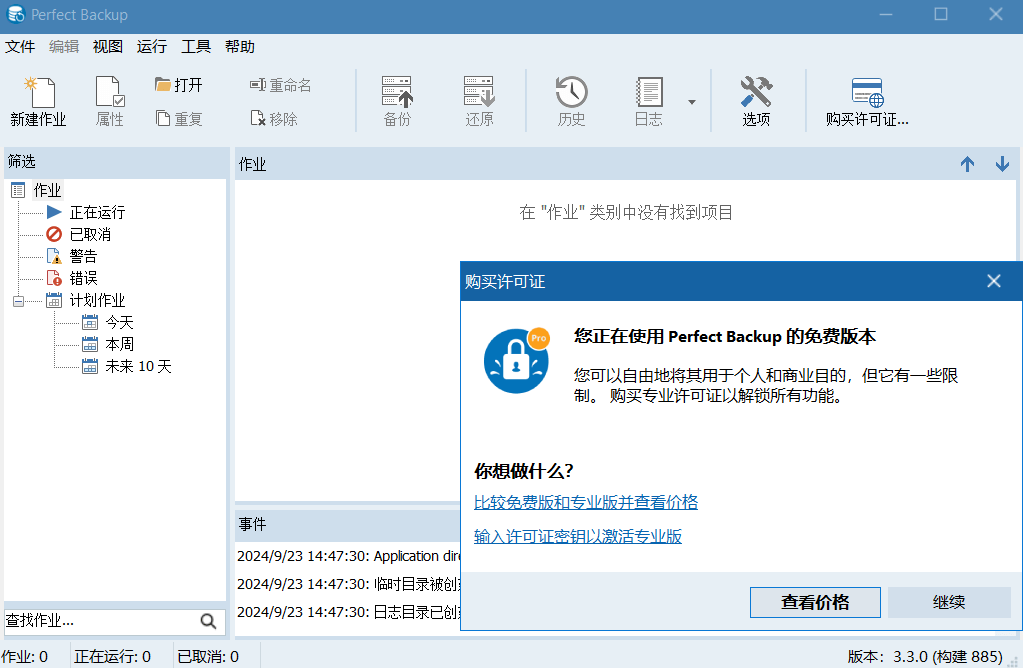Open the 视图 menu

[108, 47]
